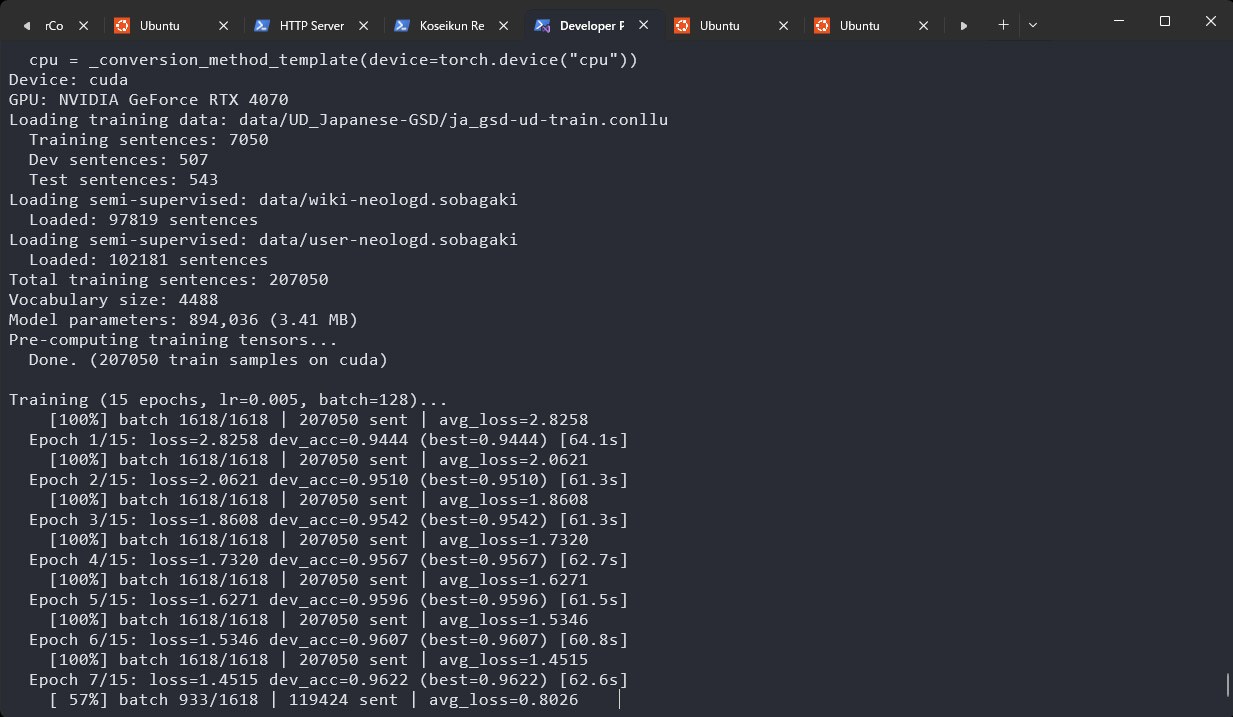Click the 'Epoch 1/15' result line
This screenshot has height=717, width=1233.
[x=328, y=440]
